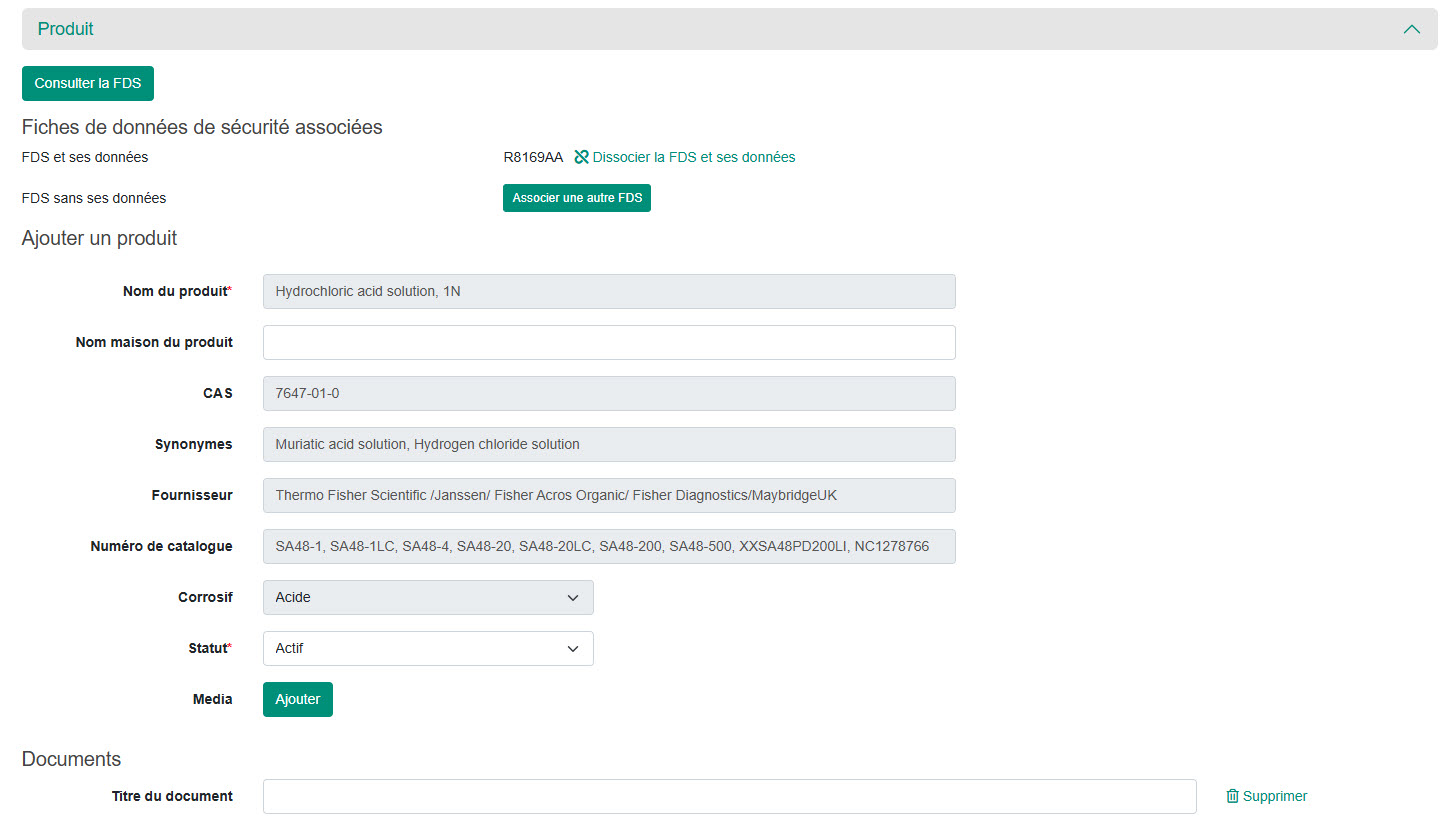Image resolution: width=1444 pixels, height=825 pixels.
Task: Click the Fournisseur field
Action: tap(608, 496)
